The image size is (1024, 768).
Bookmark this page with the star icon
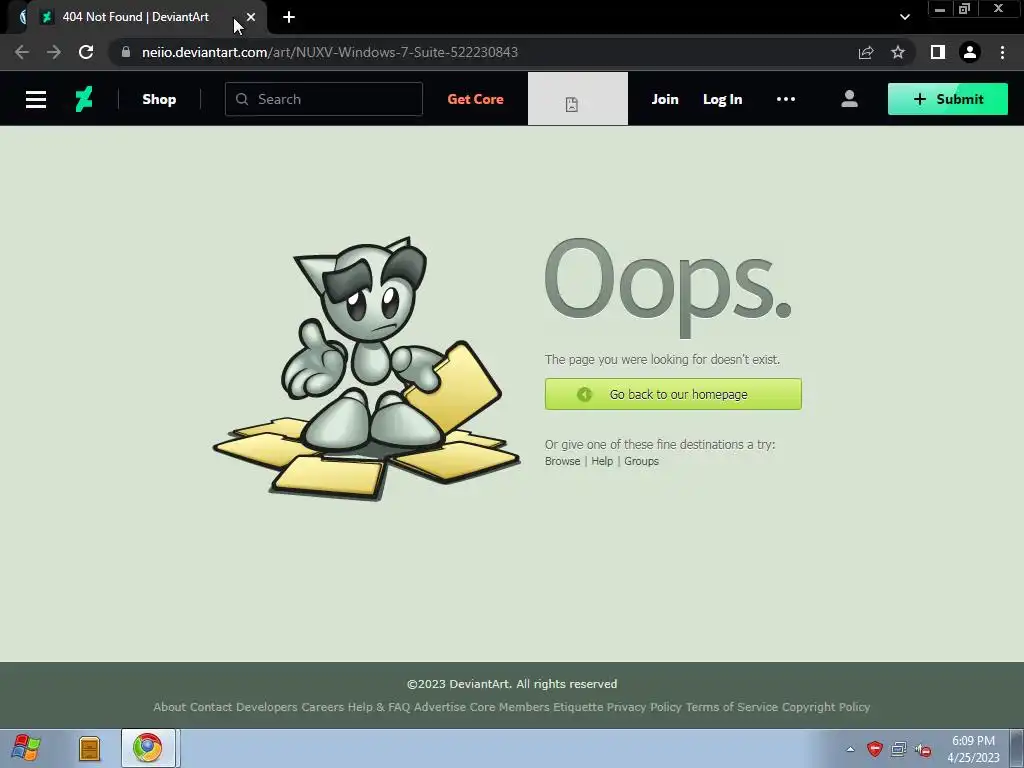[x=898, y=52]
